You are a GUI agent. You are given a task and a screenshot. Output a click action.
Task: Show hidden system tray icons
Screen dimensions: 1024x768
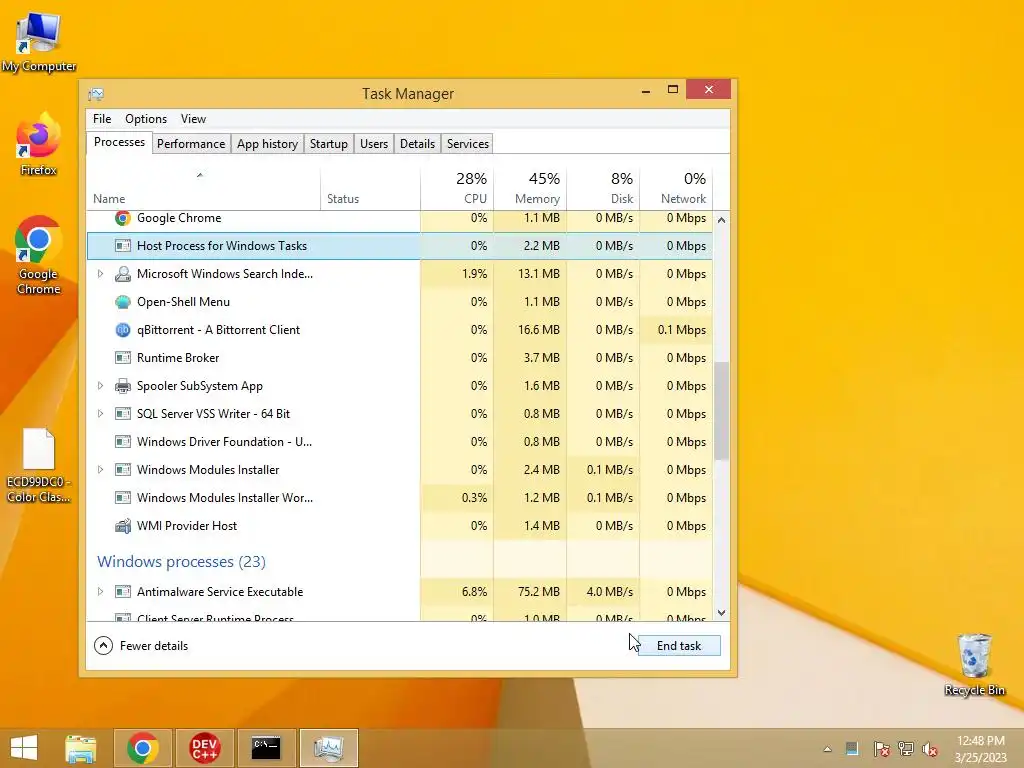point(827,749)
